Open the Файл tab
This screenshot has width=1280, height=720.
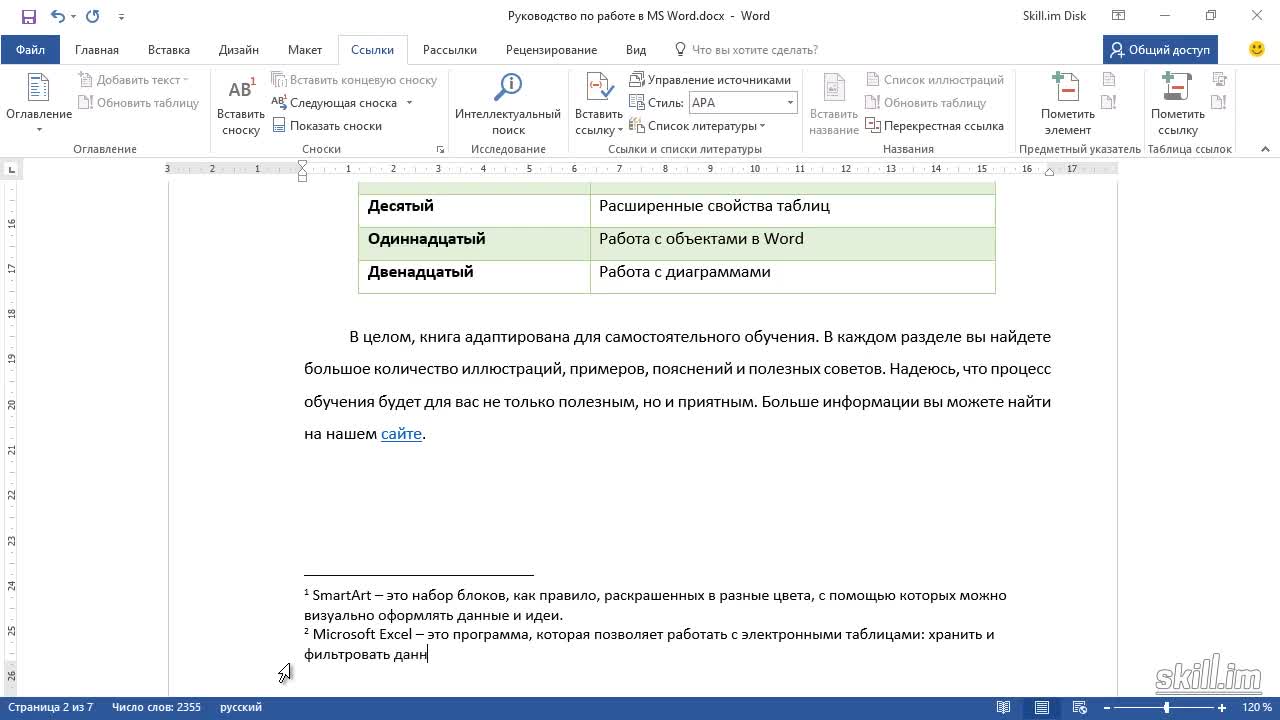[30, 49]
